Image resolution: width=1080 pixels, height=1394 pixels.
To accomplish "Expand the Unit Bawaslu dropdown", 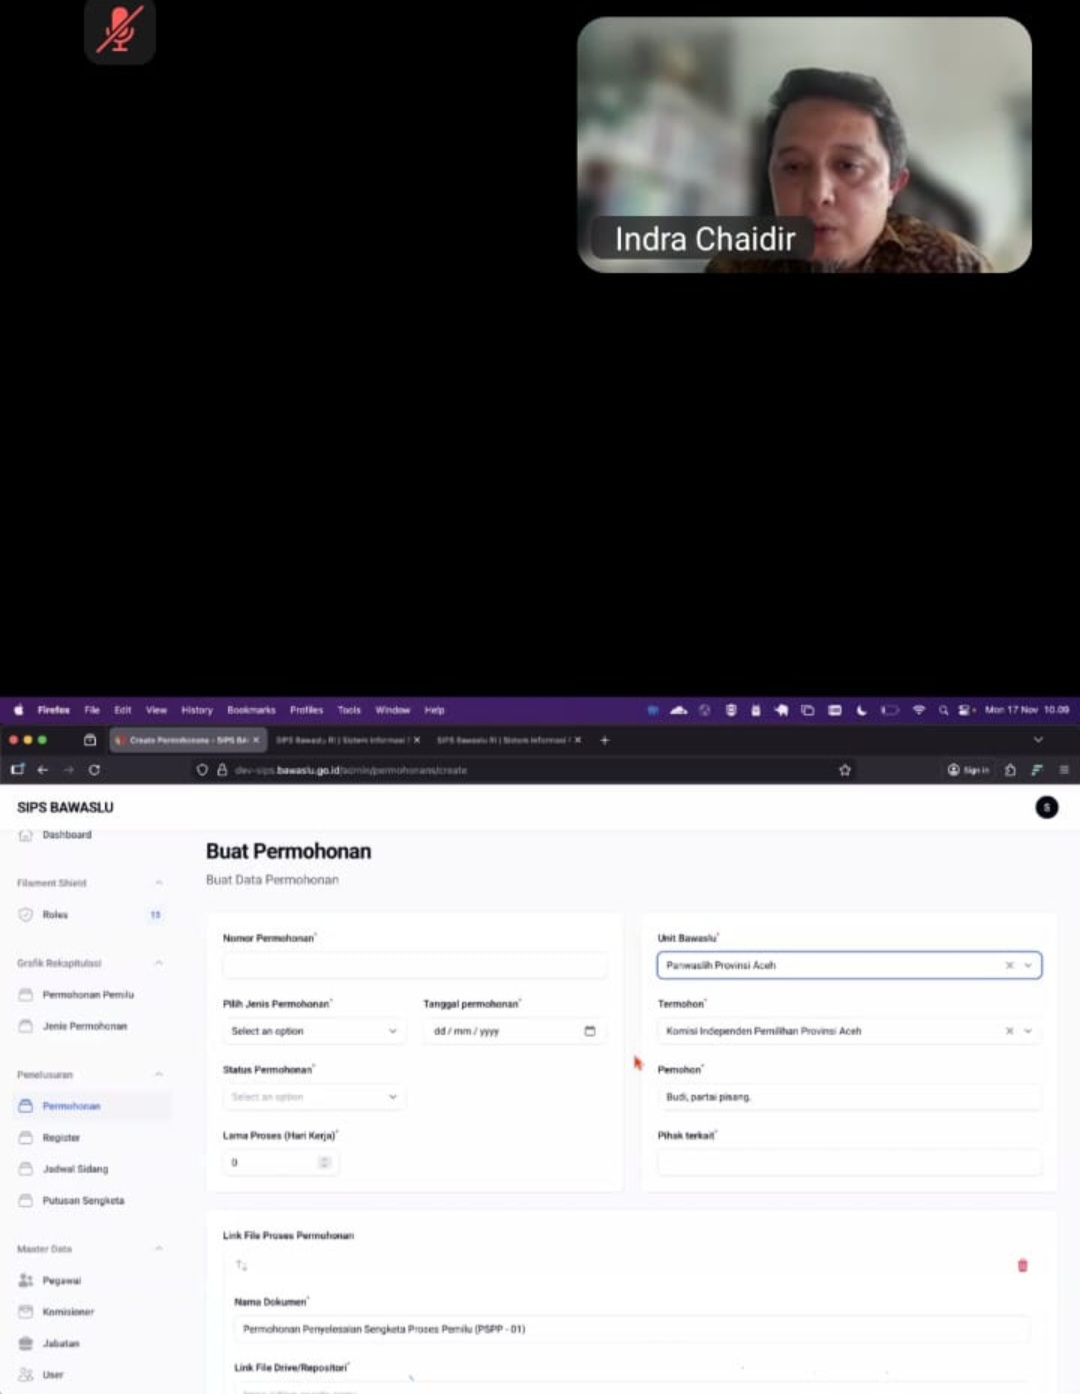I will click(x=1028, y=965).
